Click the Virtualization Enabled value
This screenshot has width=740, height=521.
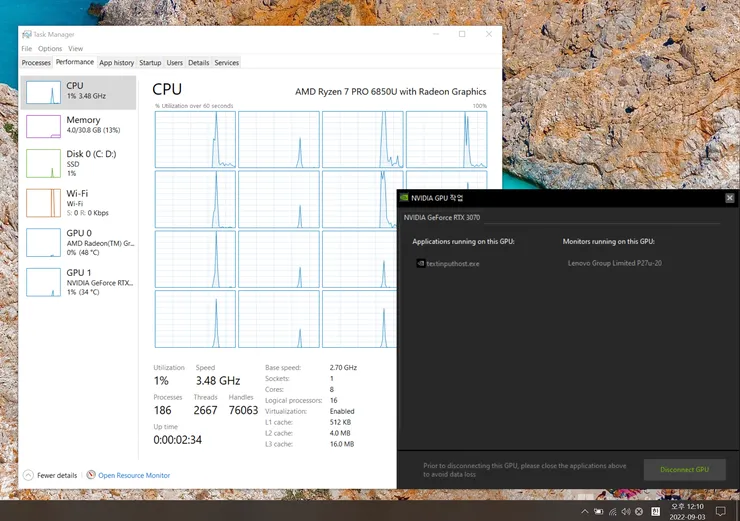pyautogui.click(x=342, y=412)
